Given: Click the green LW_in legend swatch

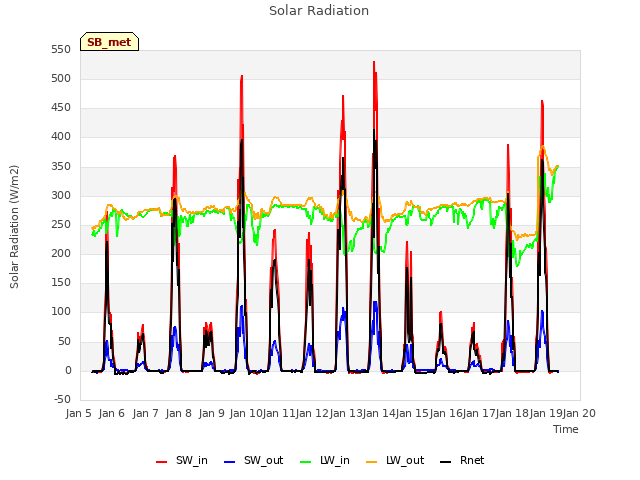Looking at the screenshot, I should coord(306,462).
